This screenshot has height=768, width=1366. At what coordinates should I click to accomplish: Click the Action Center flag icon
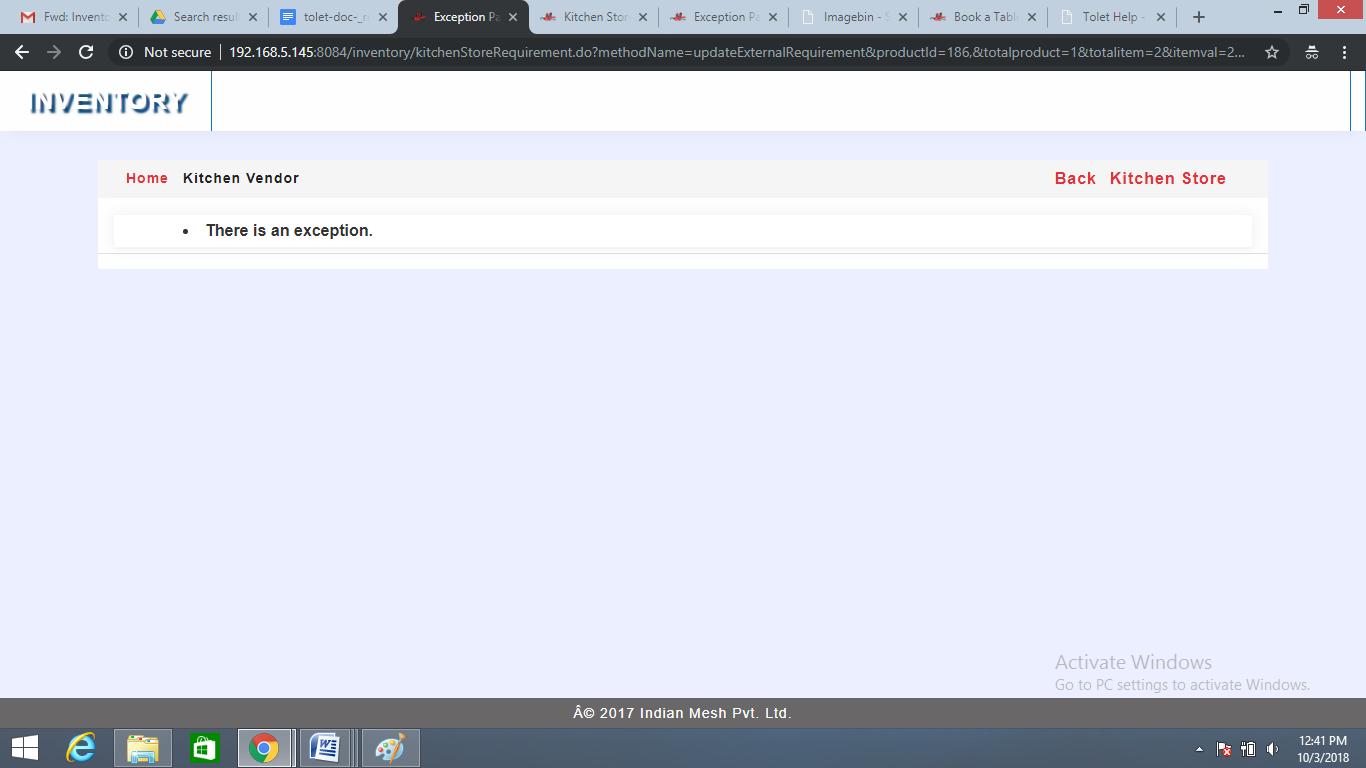(1224, 749)
